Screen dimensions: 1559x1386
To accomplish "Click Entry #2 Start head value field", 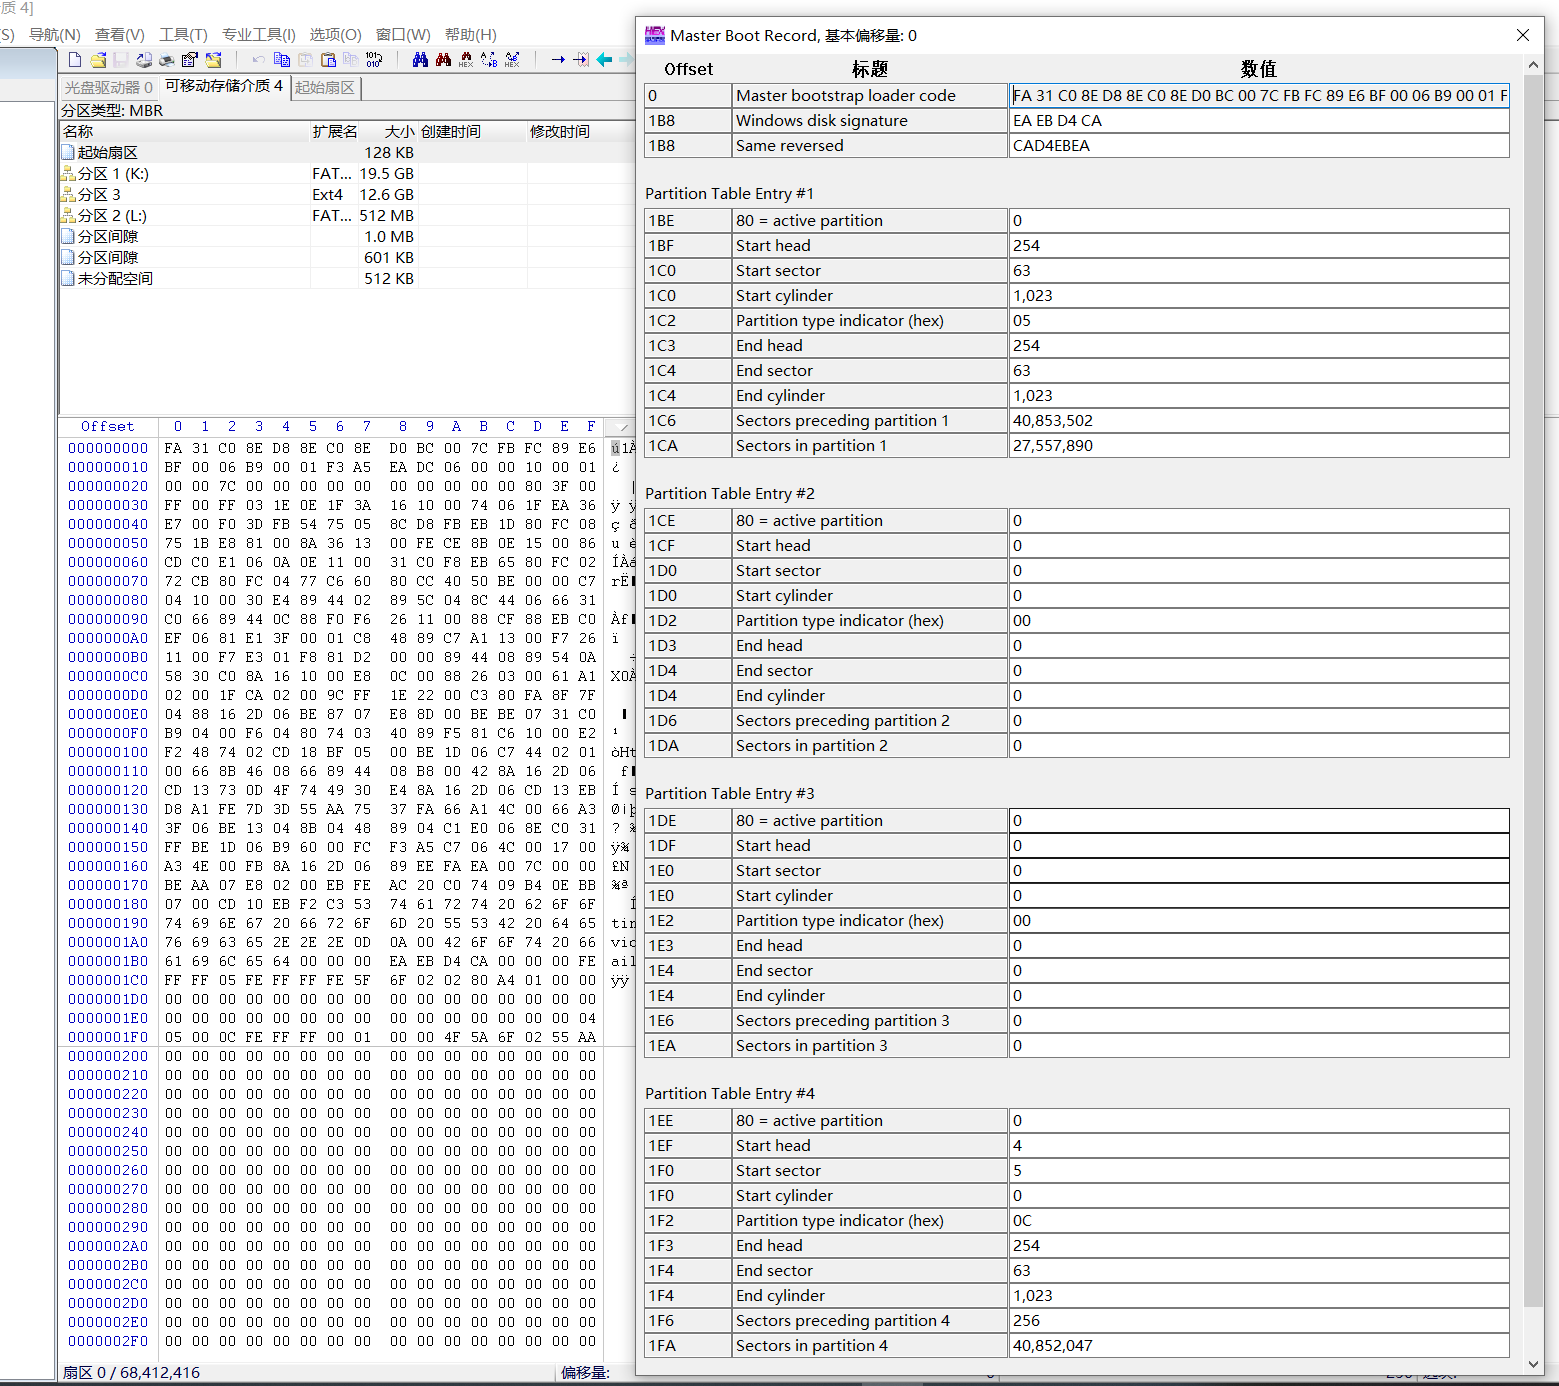I will pyautogui.click(x=1259, y=546).
